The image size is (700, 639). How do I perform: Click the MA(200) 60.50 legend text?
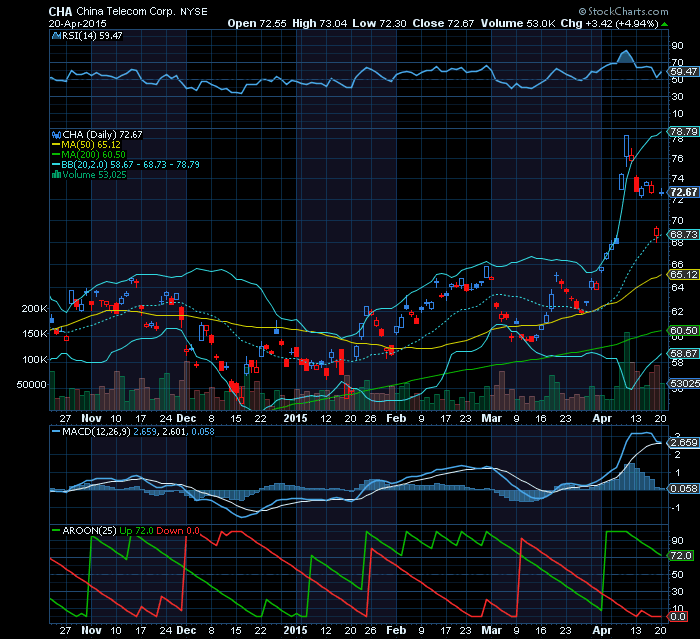[x=93, y=155]
